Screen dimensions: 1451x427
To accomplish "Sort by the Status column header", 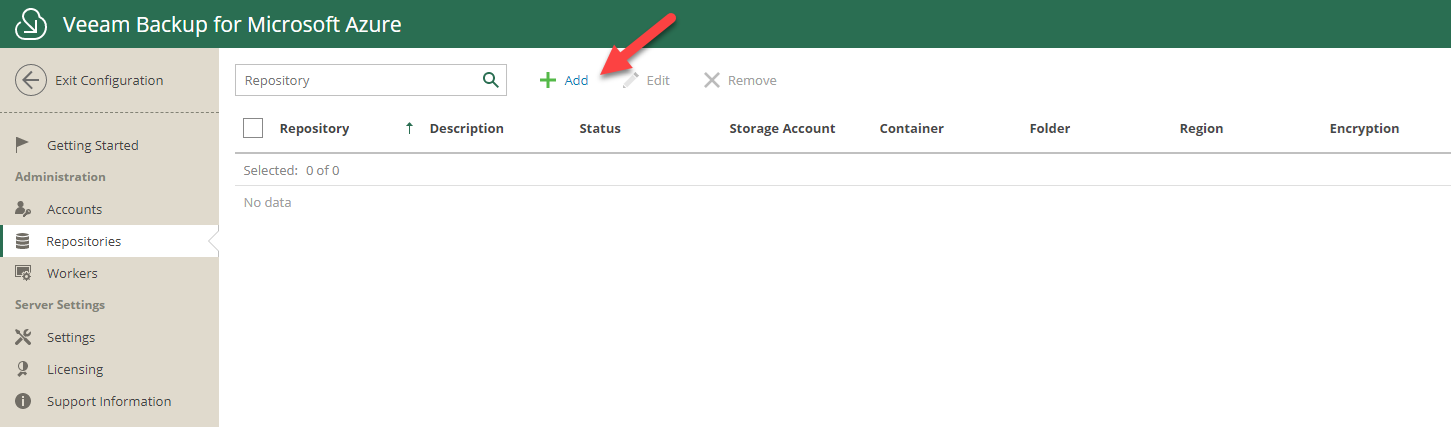I will coord(600,128).
